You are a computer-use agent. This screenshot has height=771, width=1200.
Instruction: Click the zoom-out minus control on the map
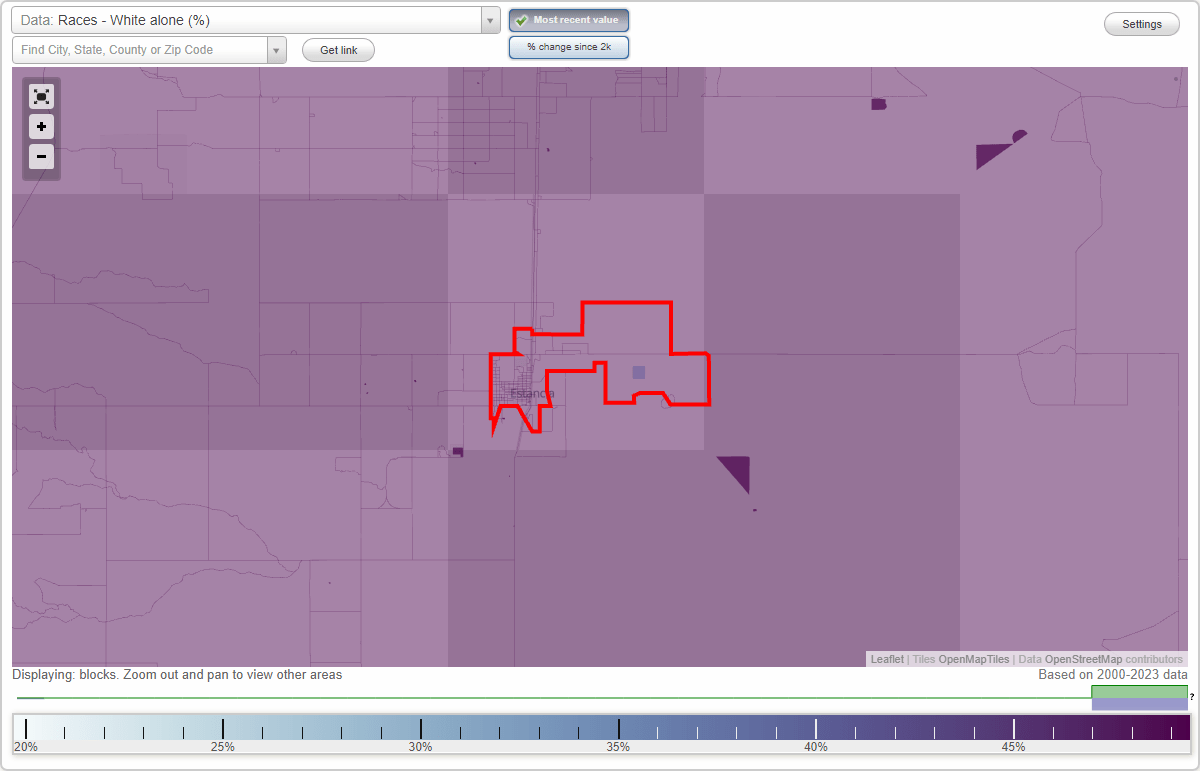pyautogui.click(x=41, y=157)
